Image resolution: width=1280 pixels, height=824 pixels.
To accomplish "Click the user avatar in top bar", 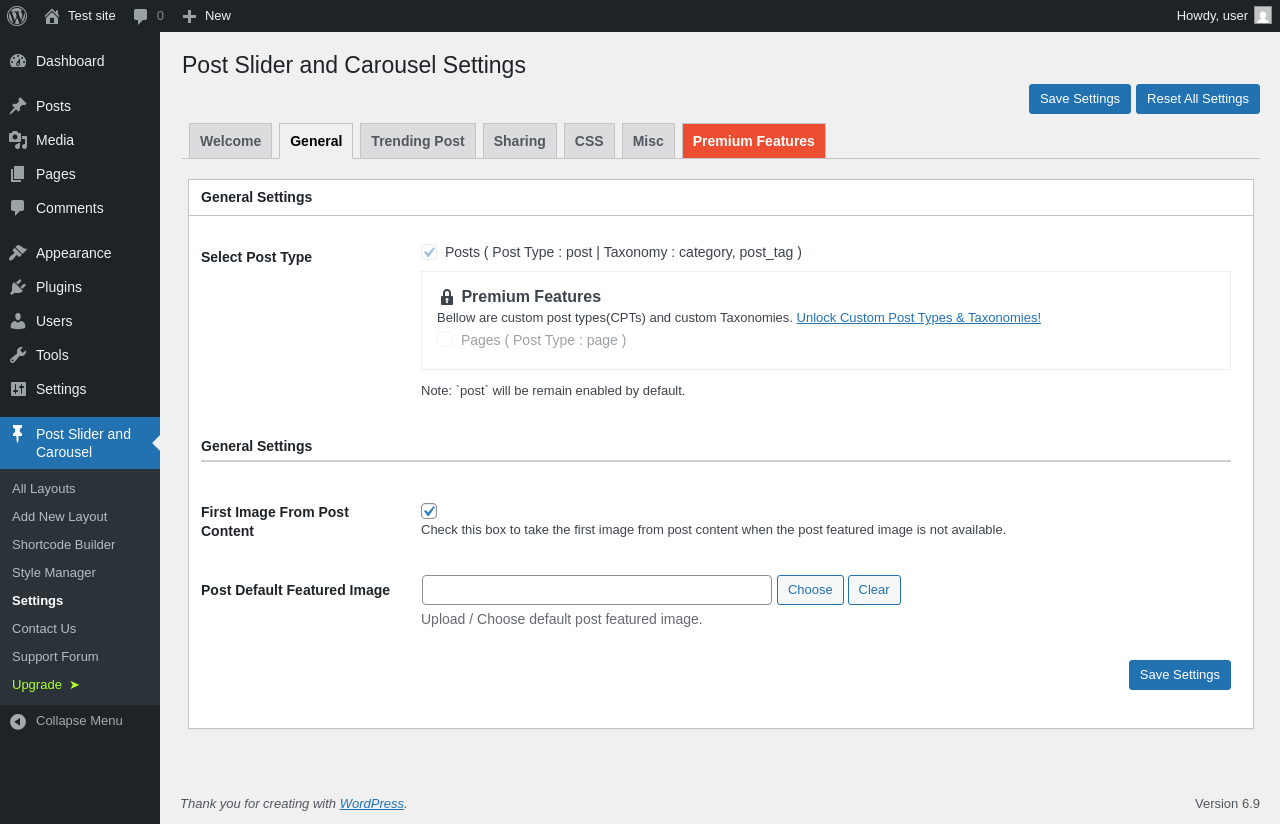I will coord(1263,15).
